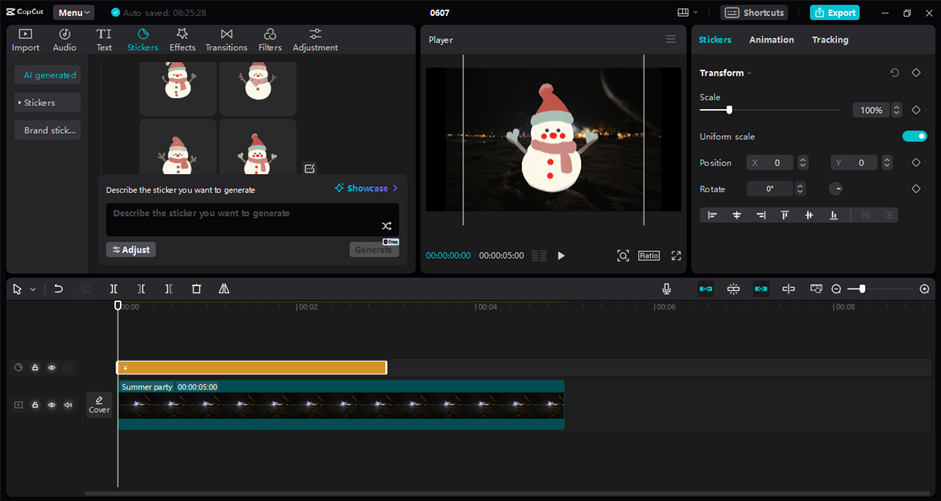Mute the Summer party video track
The image size is (941, 501).
coord(68,405)
